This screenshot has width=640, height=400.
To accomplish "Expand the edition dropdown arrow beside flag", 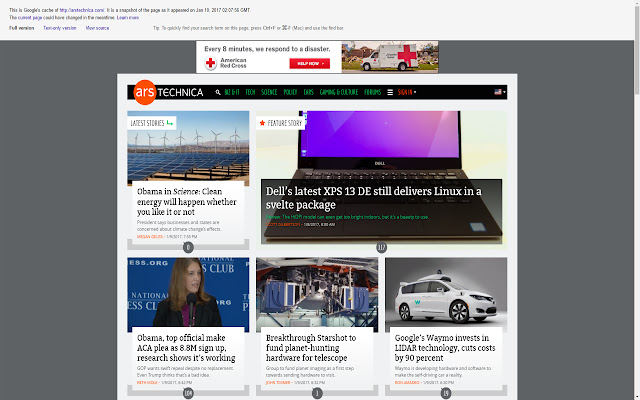I will [x=504, y=92].
